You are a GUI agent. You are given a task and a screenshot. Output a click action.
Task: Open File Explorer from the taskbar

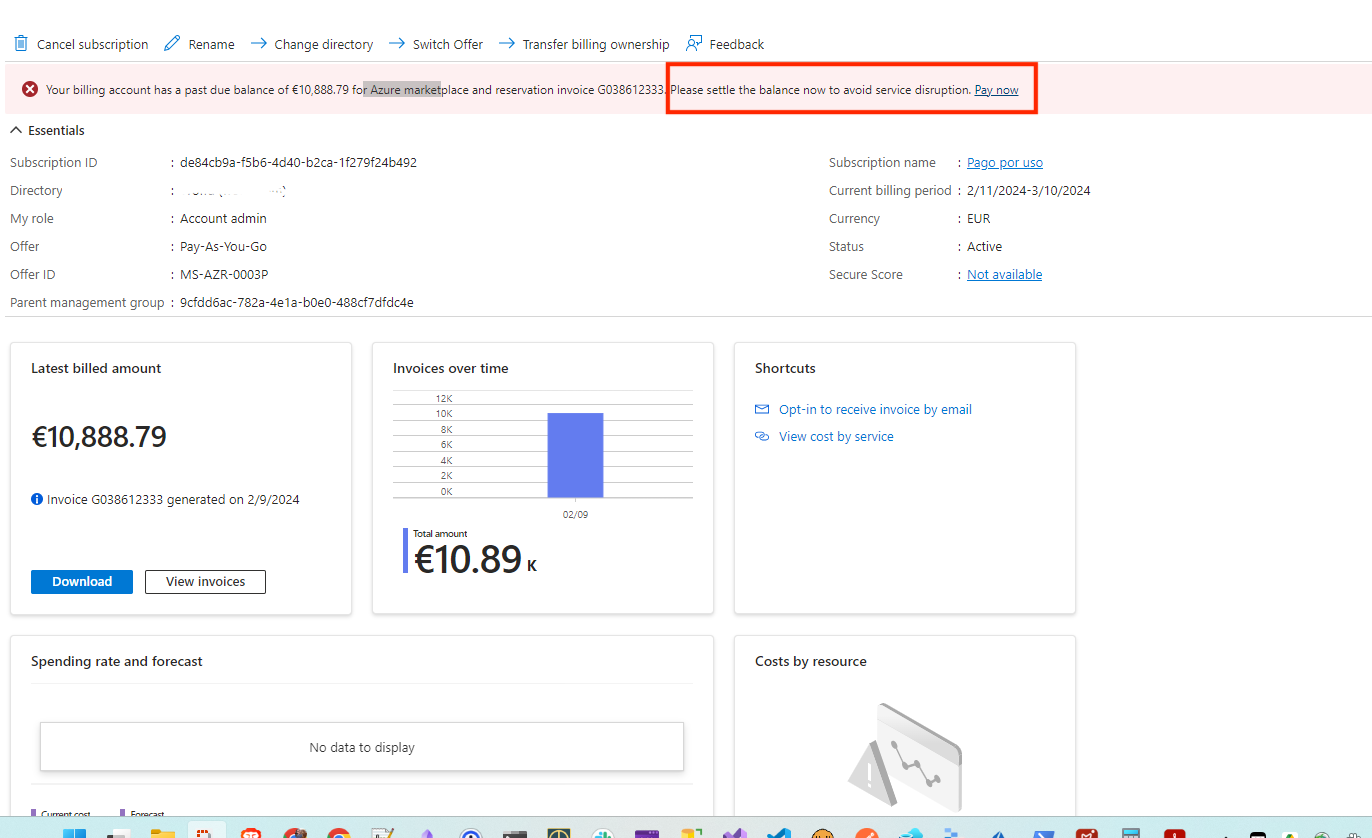pos(163,832)
